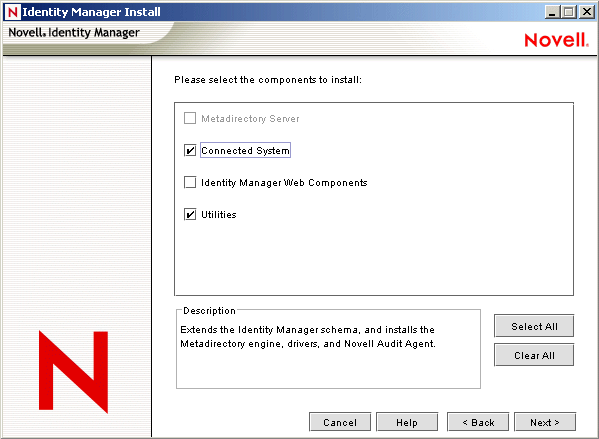
Task: Click the Novell N title bar icon
Action: (x=12, y=12)
